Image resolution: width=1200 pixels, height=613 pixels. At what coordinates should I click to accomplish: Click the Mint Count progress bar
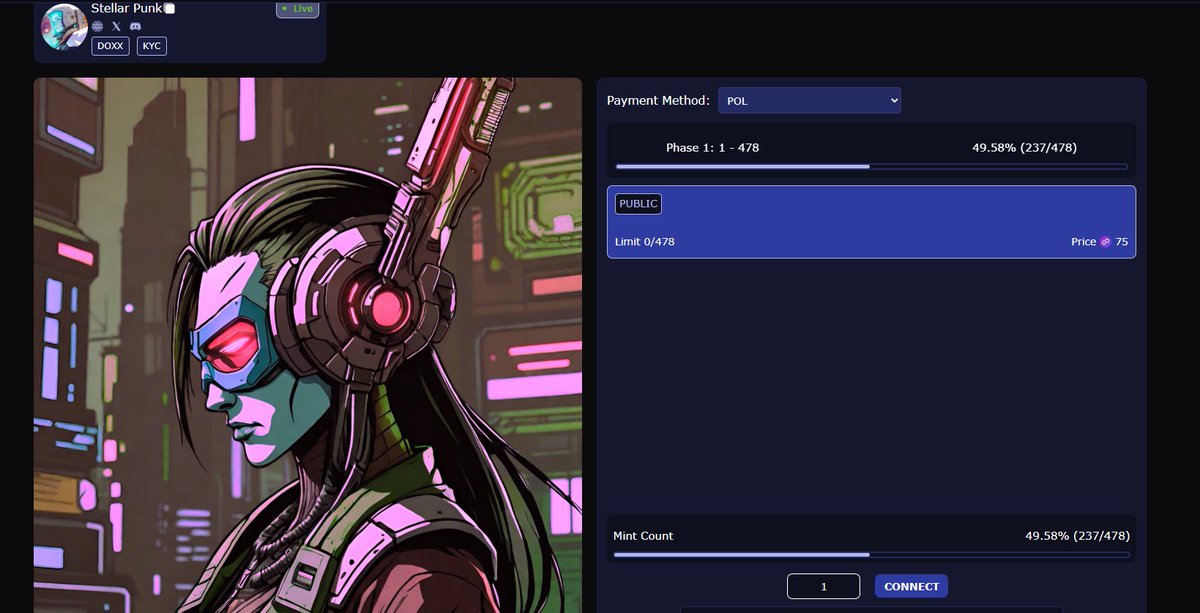[871, 555]
